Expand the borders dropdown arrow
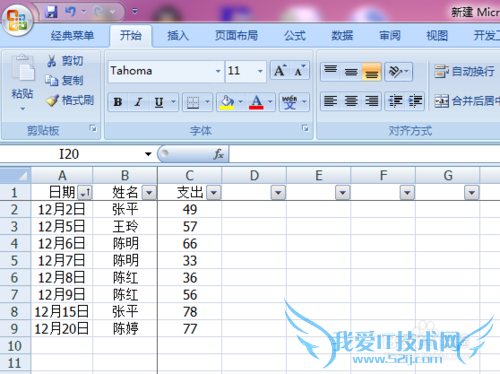 pyautogui.click(x=207, y=102)
